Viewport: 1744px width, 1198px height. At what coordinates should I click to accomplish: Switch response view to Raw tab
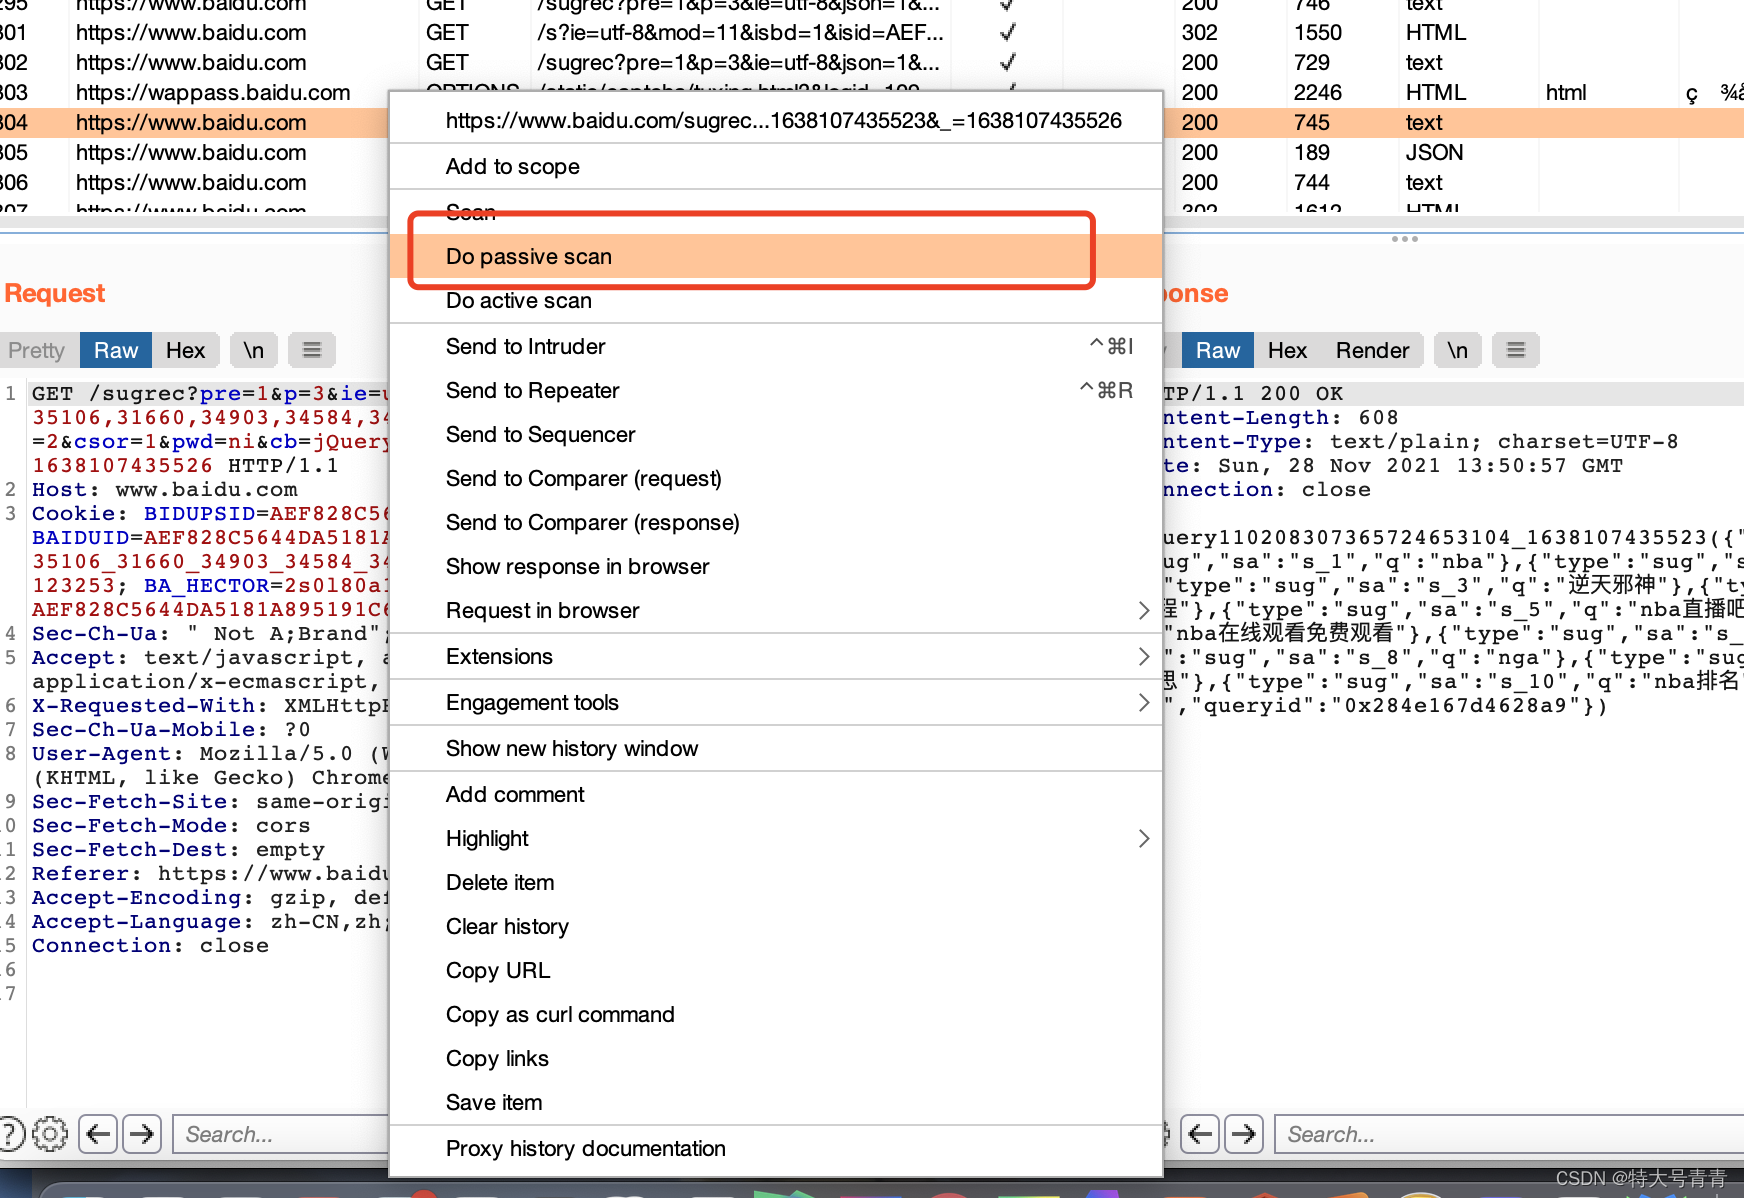click(1218, 350)
